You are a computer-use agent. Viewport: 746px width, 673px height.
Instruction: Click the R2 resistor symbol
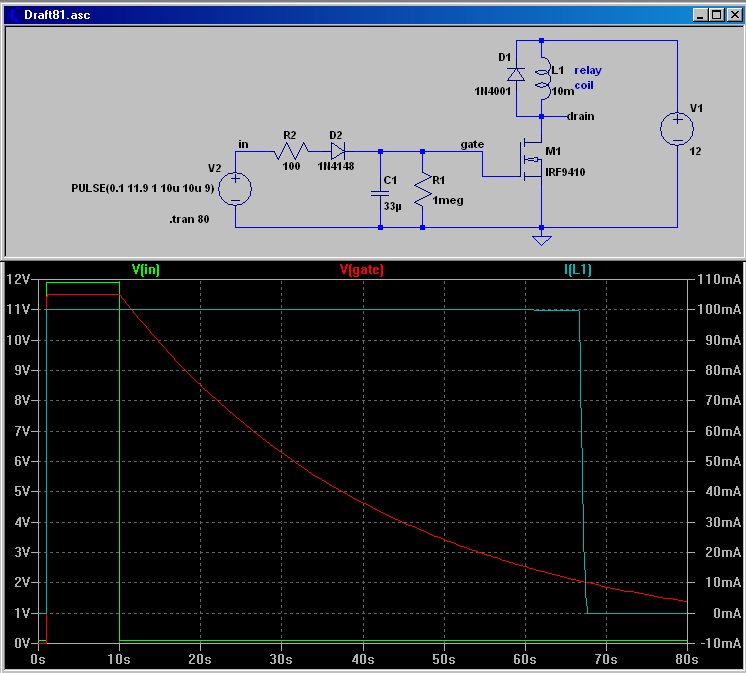291,151
